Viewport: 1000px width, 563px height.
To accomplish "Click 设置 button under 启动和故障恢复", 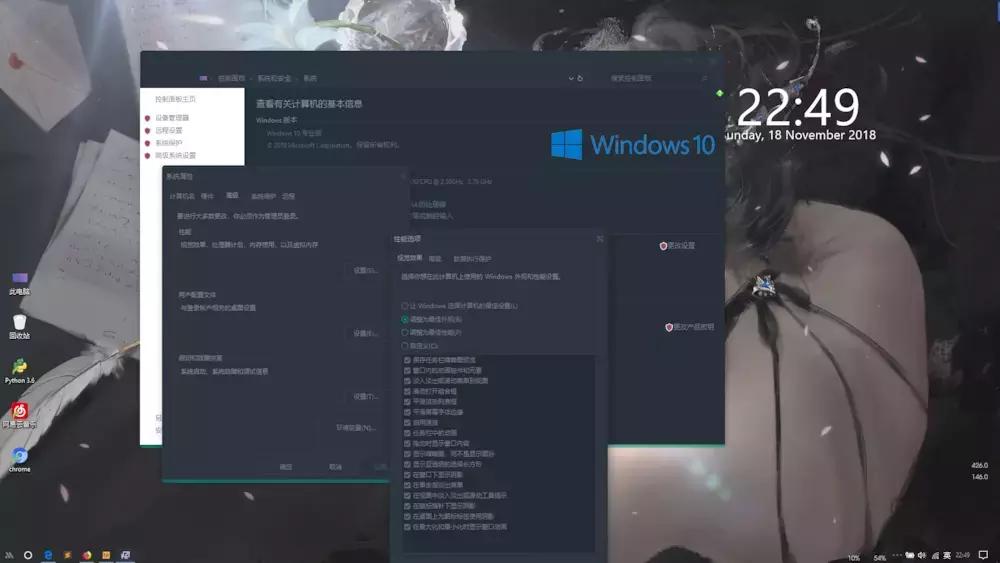I will [x=365, y=397].
